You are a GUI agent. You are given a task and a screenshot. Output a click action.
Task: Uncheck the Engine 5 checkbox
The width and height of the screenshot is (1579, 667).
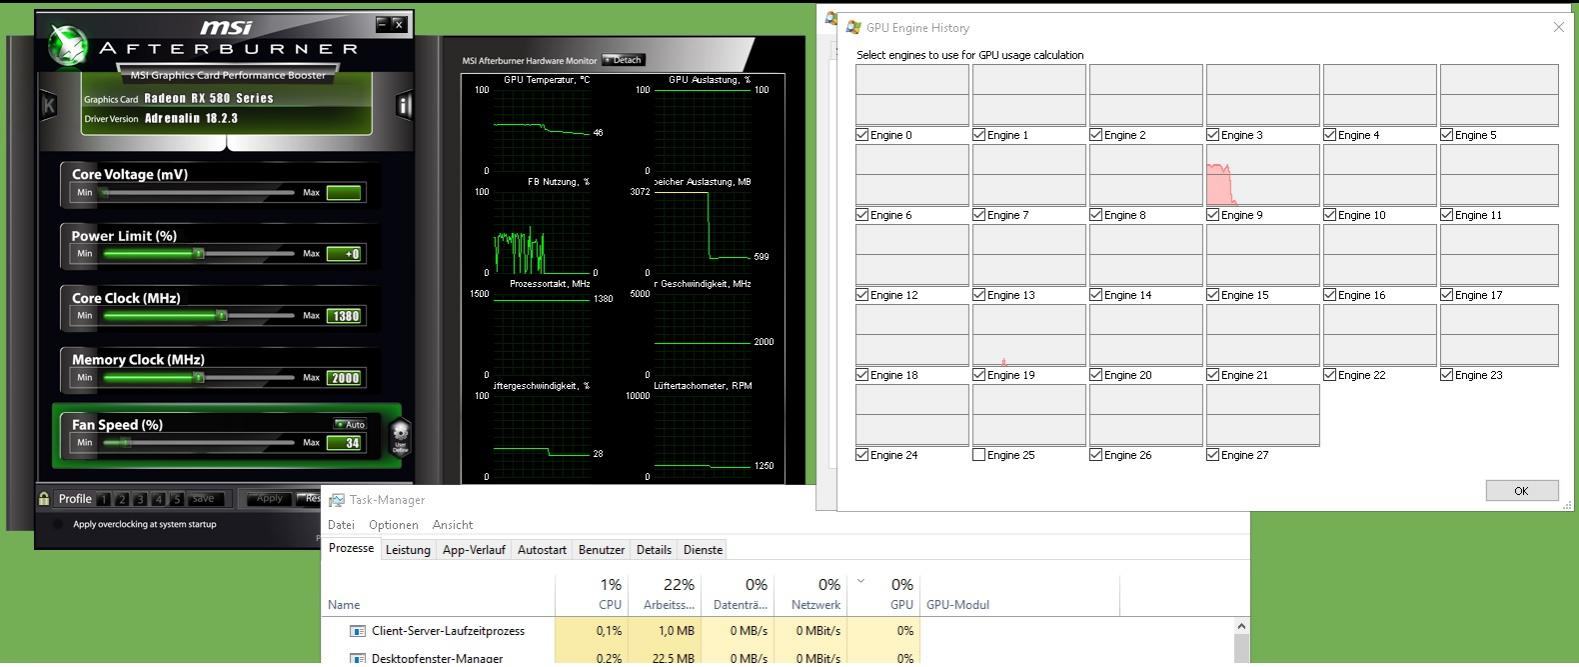(1447, 135)
